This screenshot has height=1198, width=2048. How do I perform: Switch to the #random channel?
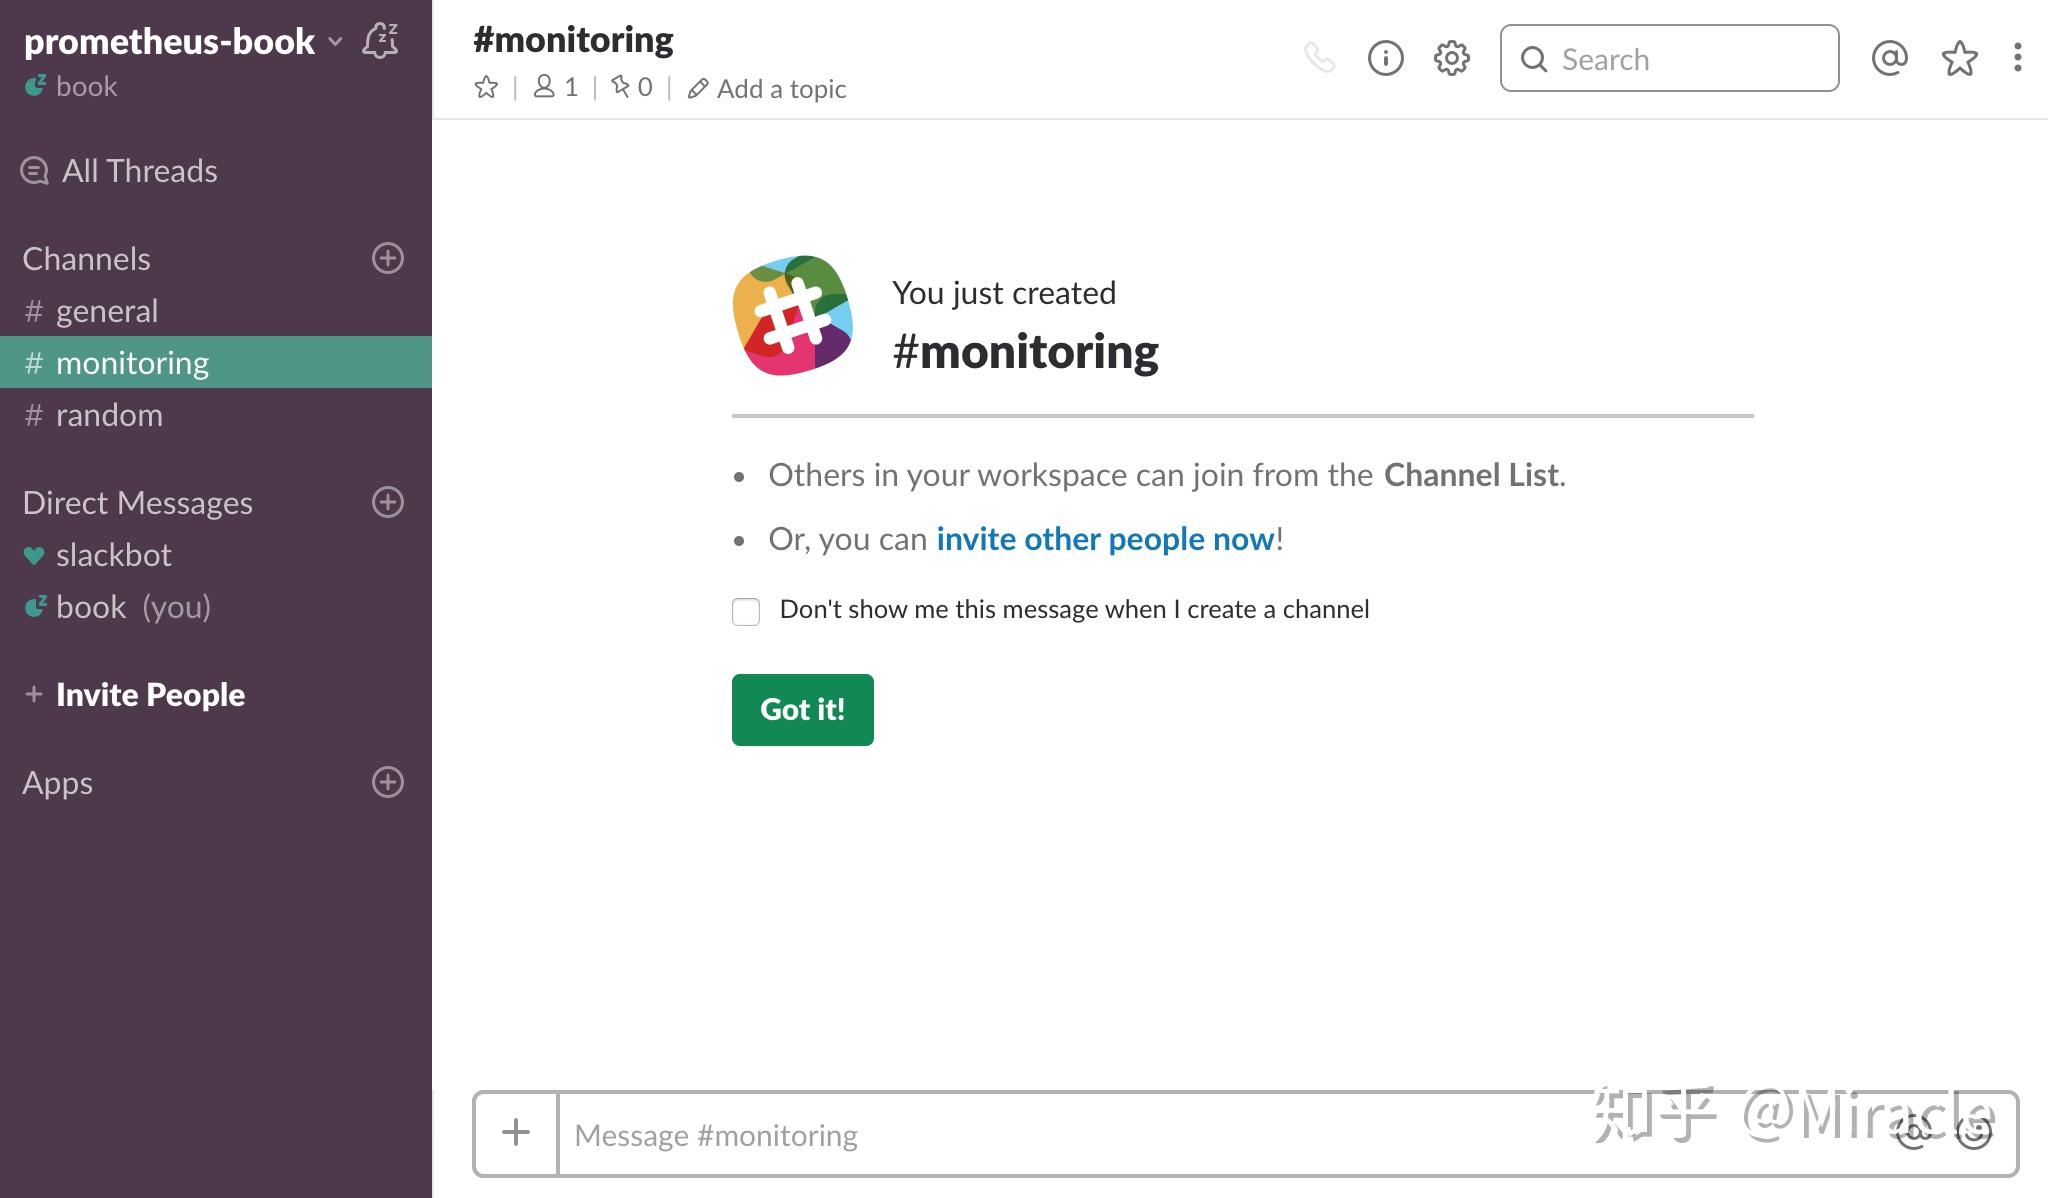[110, 414]
